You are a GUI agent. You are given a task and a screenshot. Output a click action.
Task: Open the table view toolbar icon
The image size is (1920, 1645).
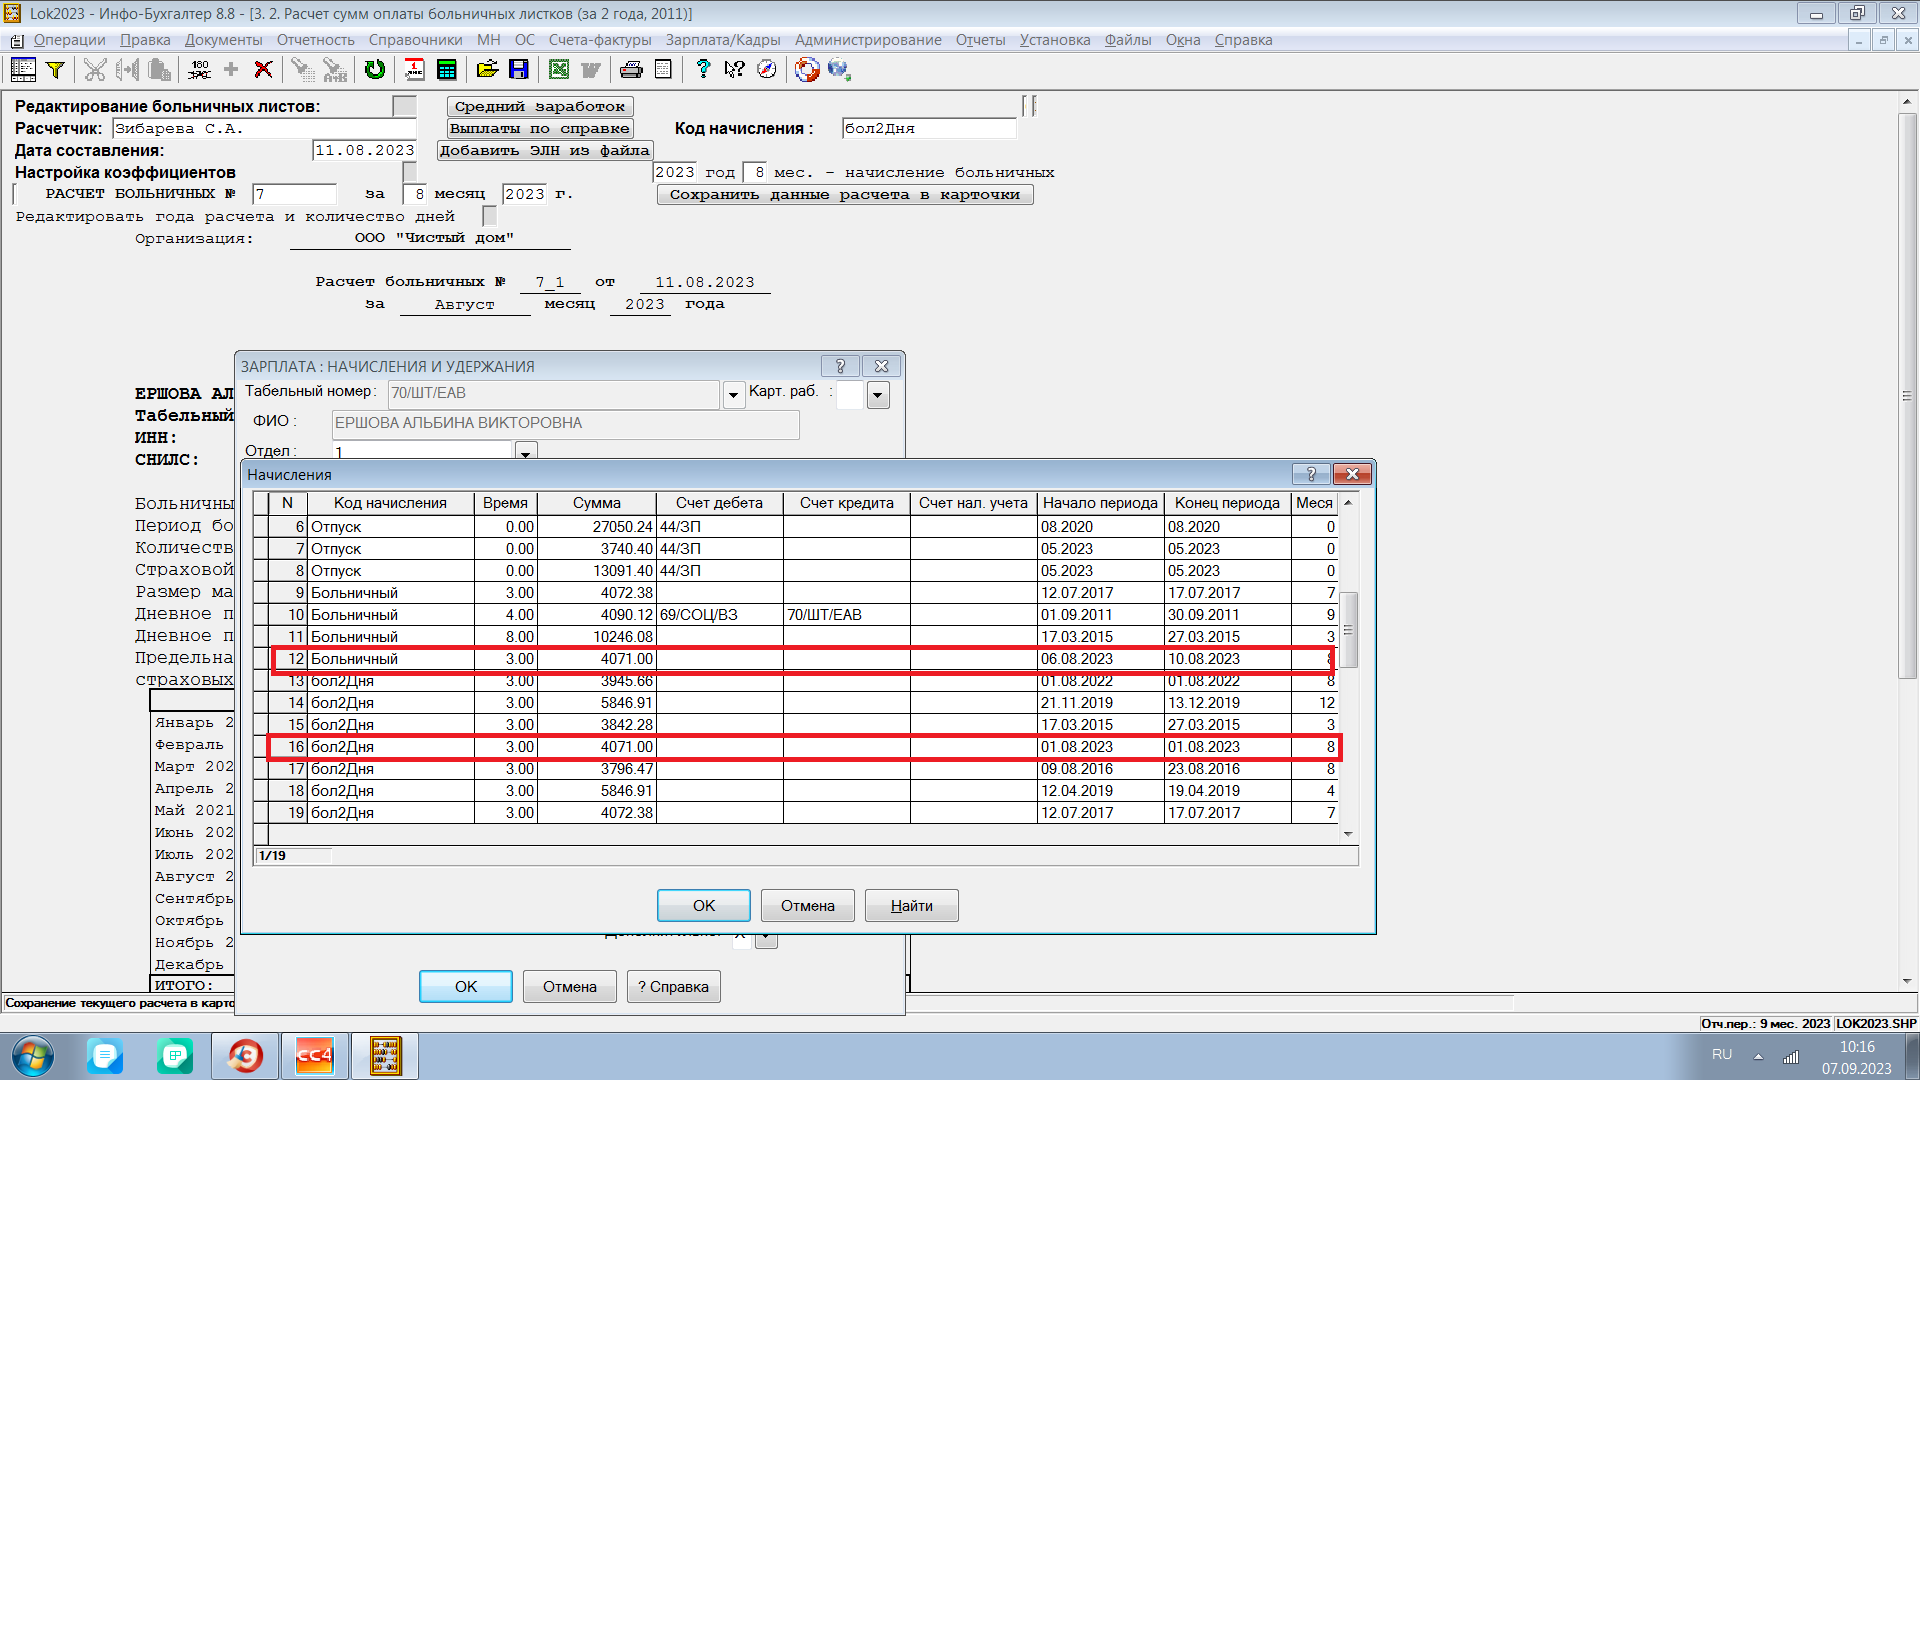coord(23,69)
